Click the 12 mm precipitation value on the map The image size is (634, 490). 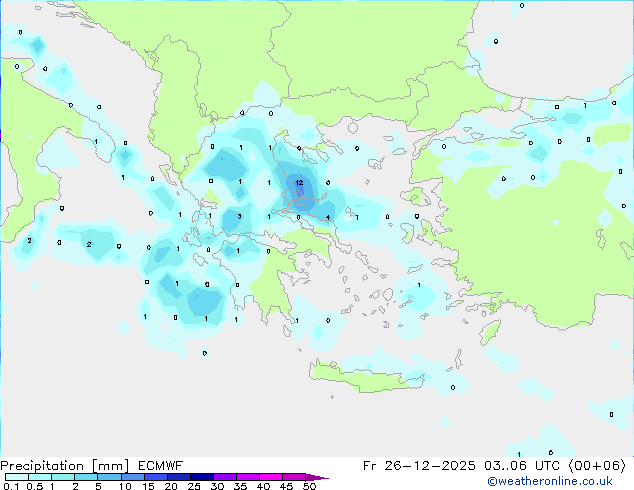(x=299, y=183)
